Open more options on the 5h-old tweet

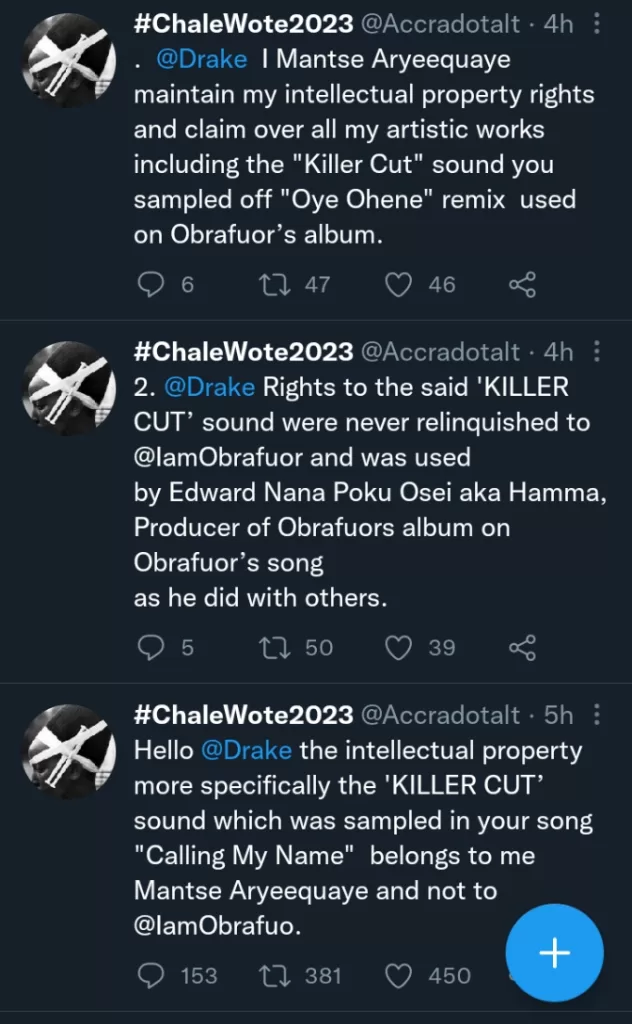[x=597, y=715]
